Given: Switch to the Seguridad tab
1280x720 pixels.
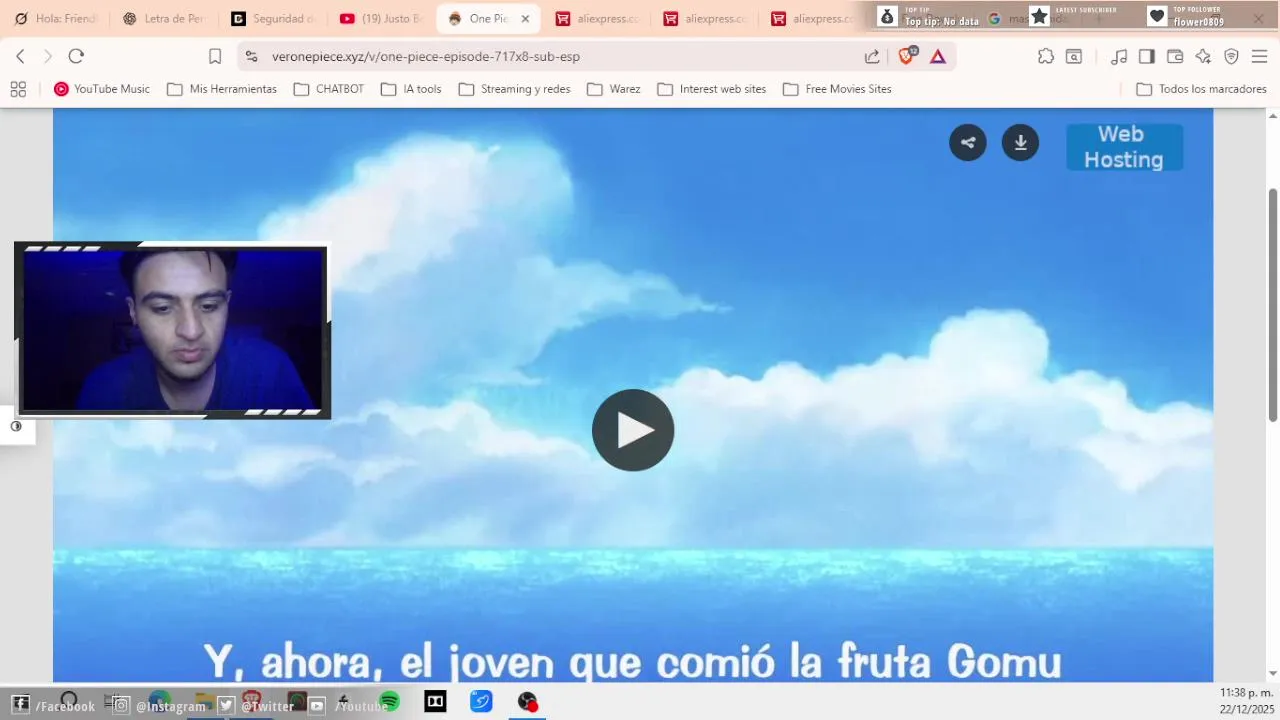Looking at the screenshot, I should point(272,18).
